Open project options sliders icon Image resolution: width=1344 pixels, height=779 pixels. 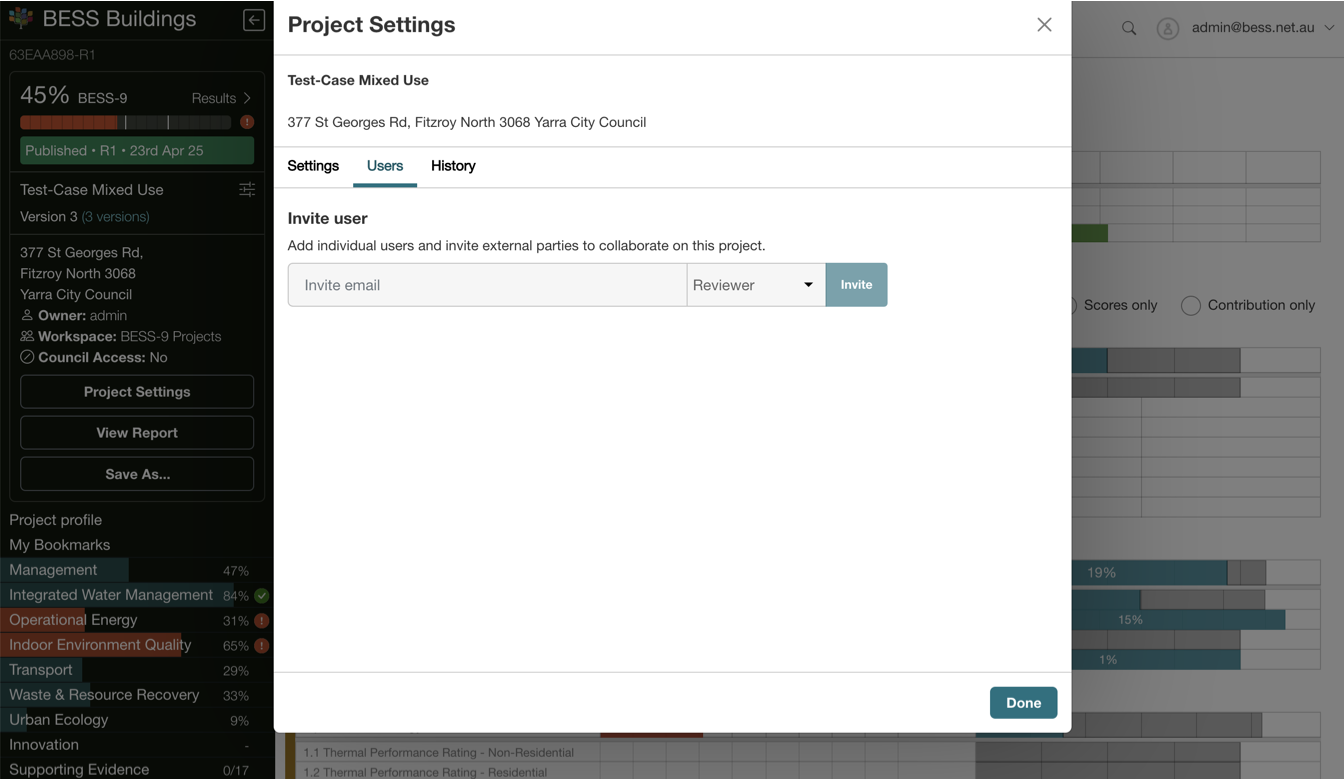[x=247, y=190]
